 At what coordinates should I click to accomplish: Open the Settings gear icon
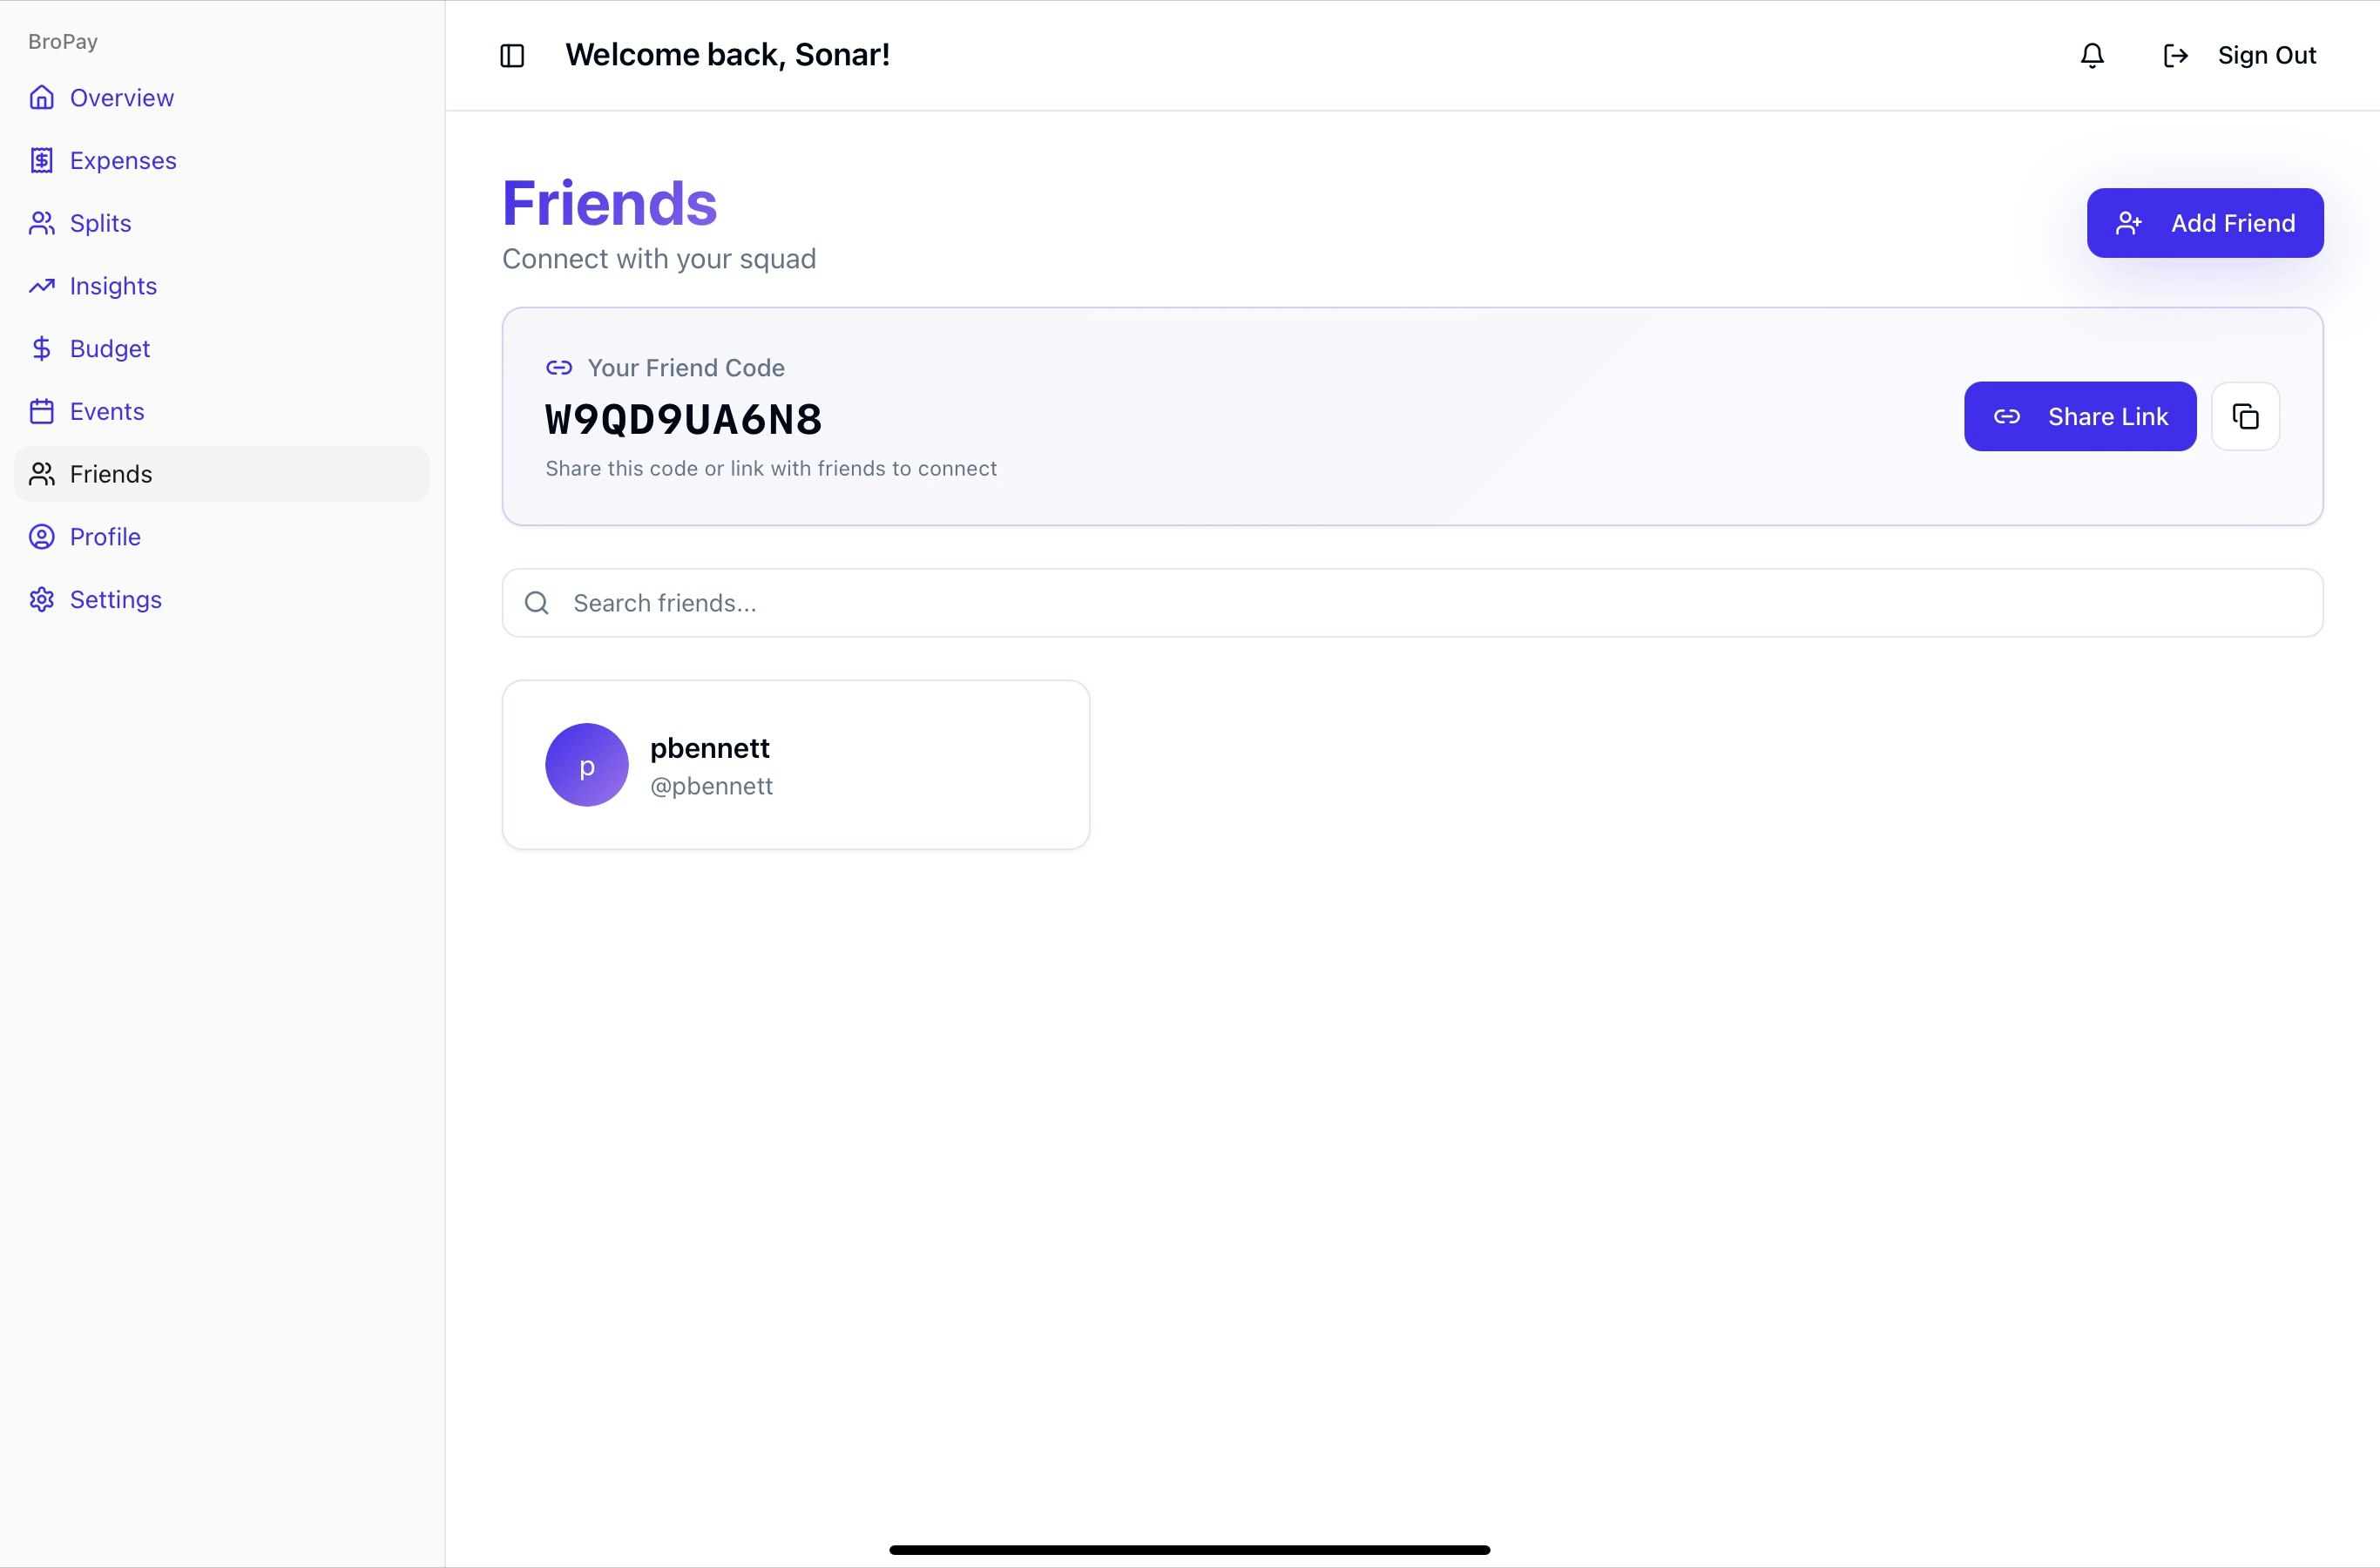click(x=41, y=599)
